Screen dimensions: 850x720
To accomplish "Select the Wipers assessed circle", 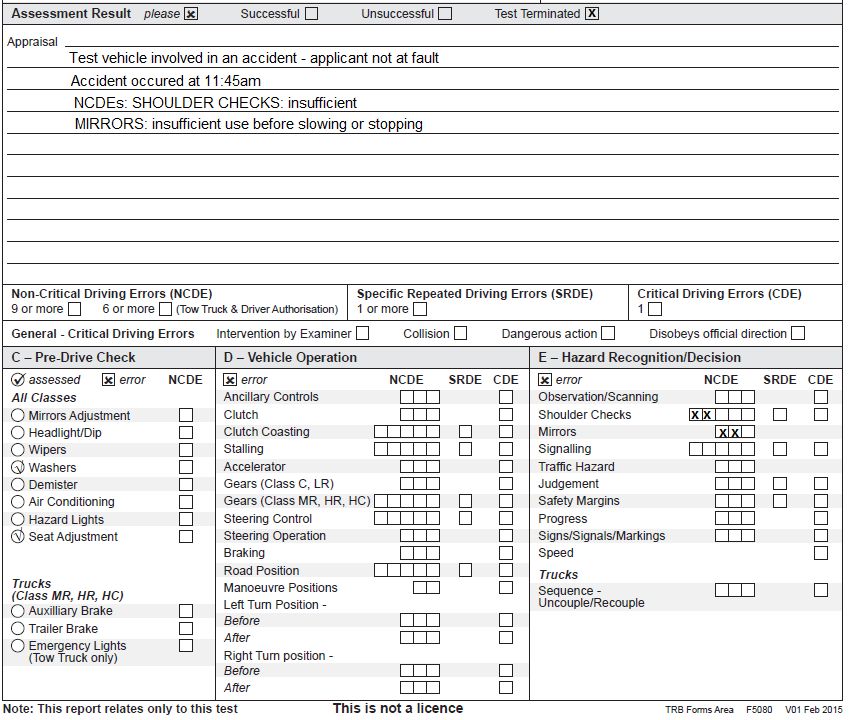I will click(18, 449).
